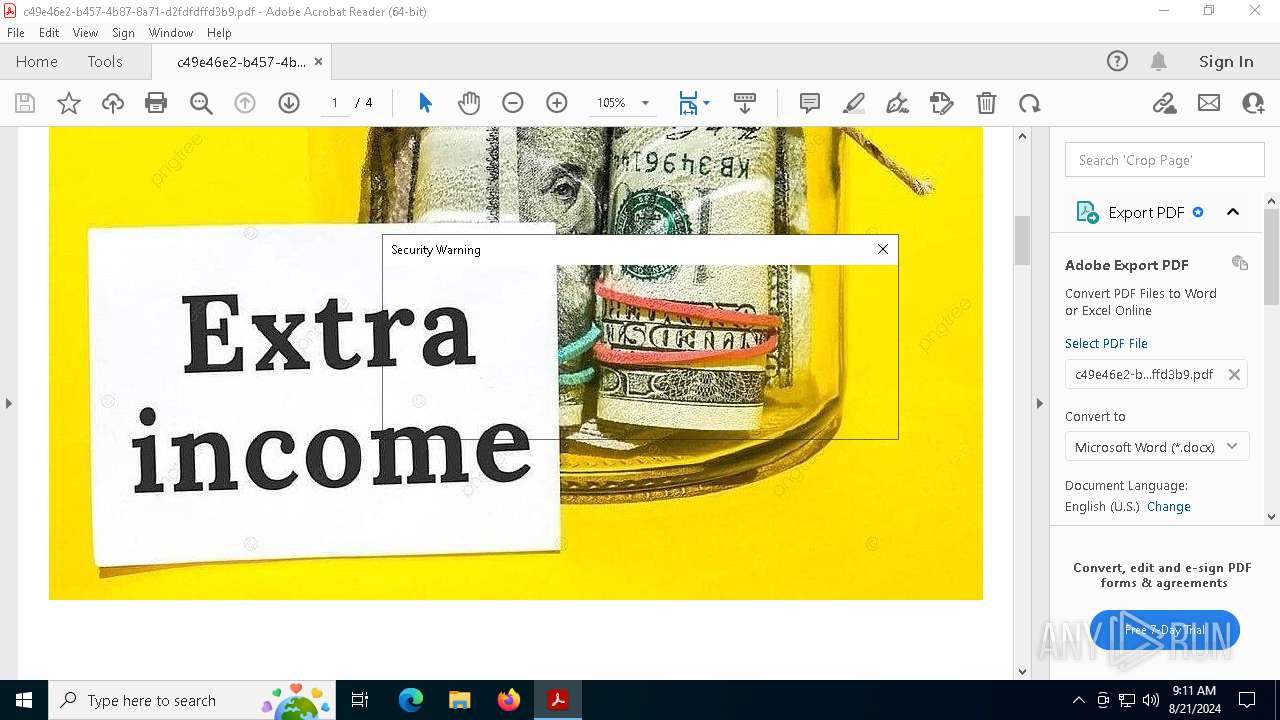Open the Window menu
This screenshot has height=720, width=1280.
coord(171,33)
